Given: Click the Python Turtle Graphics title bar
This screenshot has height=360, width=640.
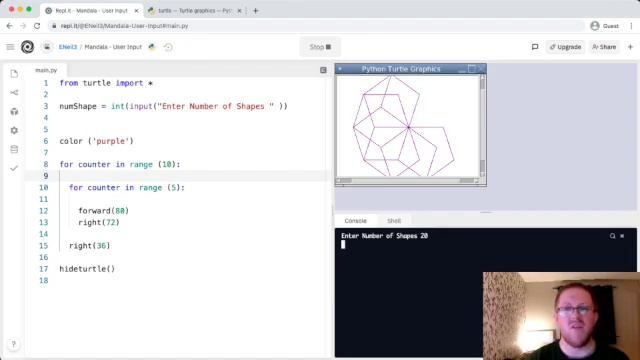Looking at the screenshot, I should (x=401, y=69).
